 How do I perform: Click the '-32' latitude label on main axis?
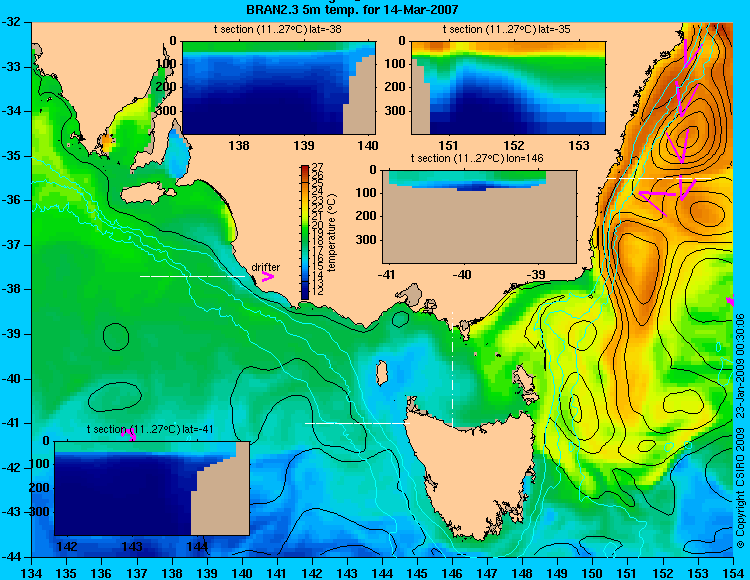tap(10, 22)
